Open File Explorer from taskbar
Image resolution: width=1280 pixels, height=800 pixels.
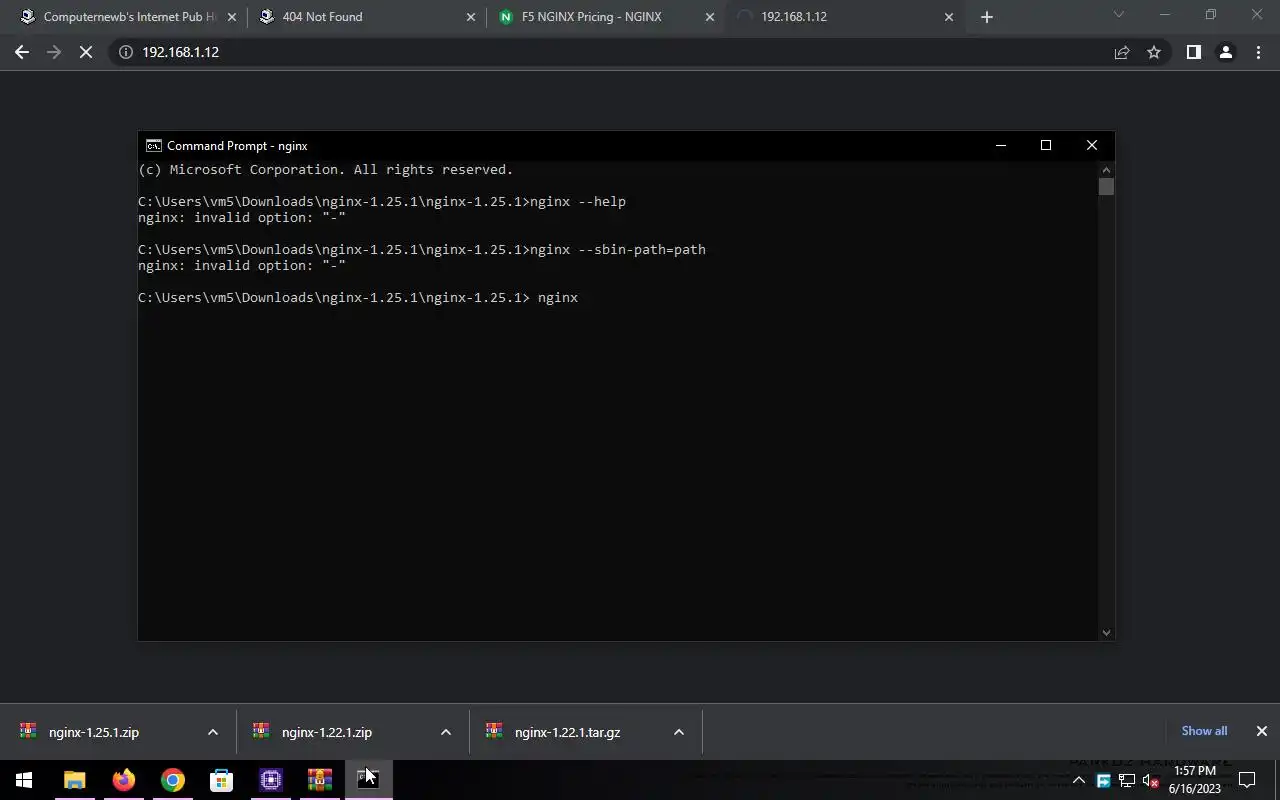pyautogui.click(x=75, y=780)
